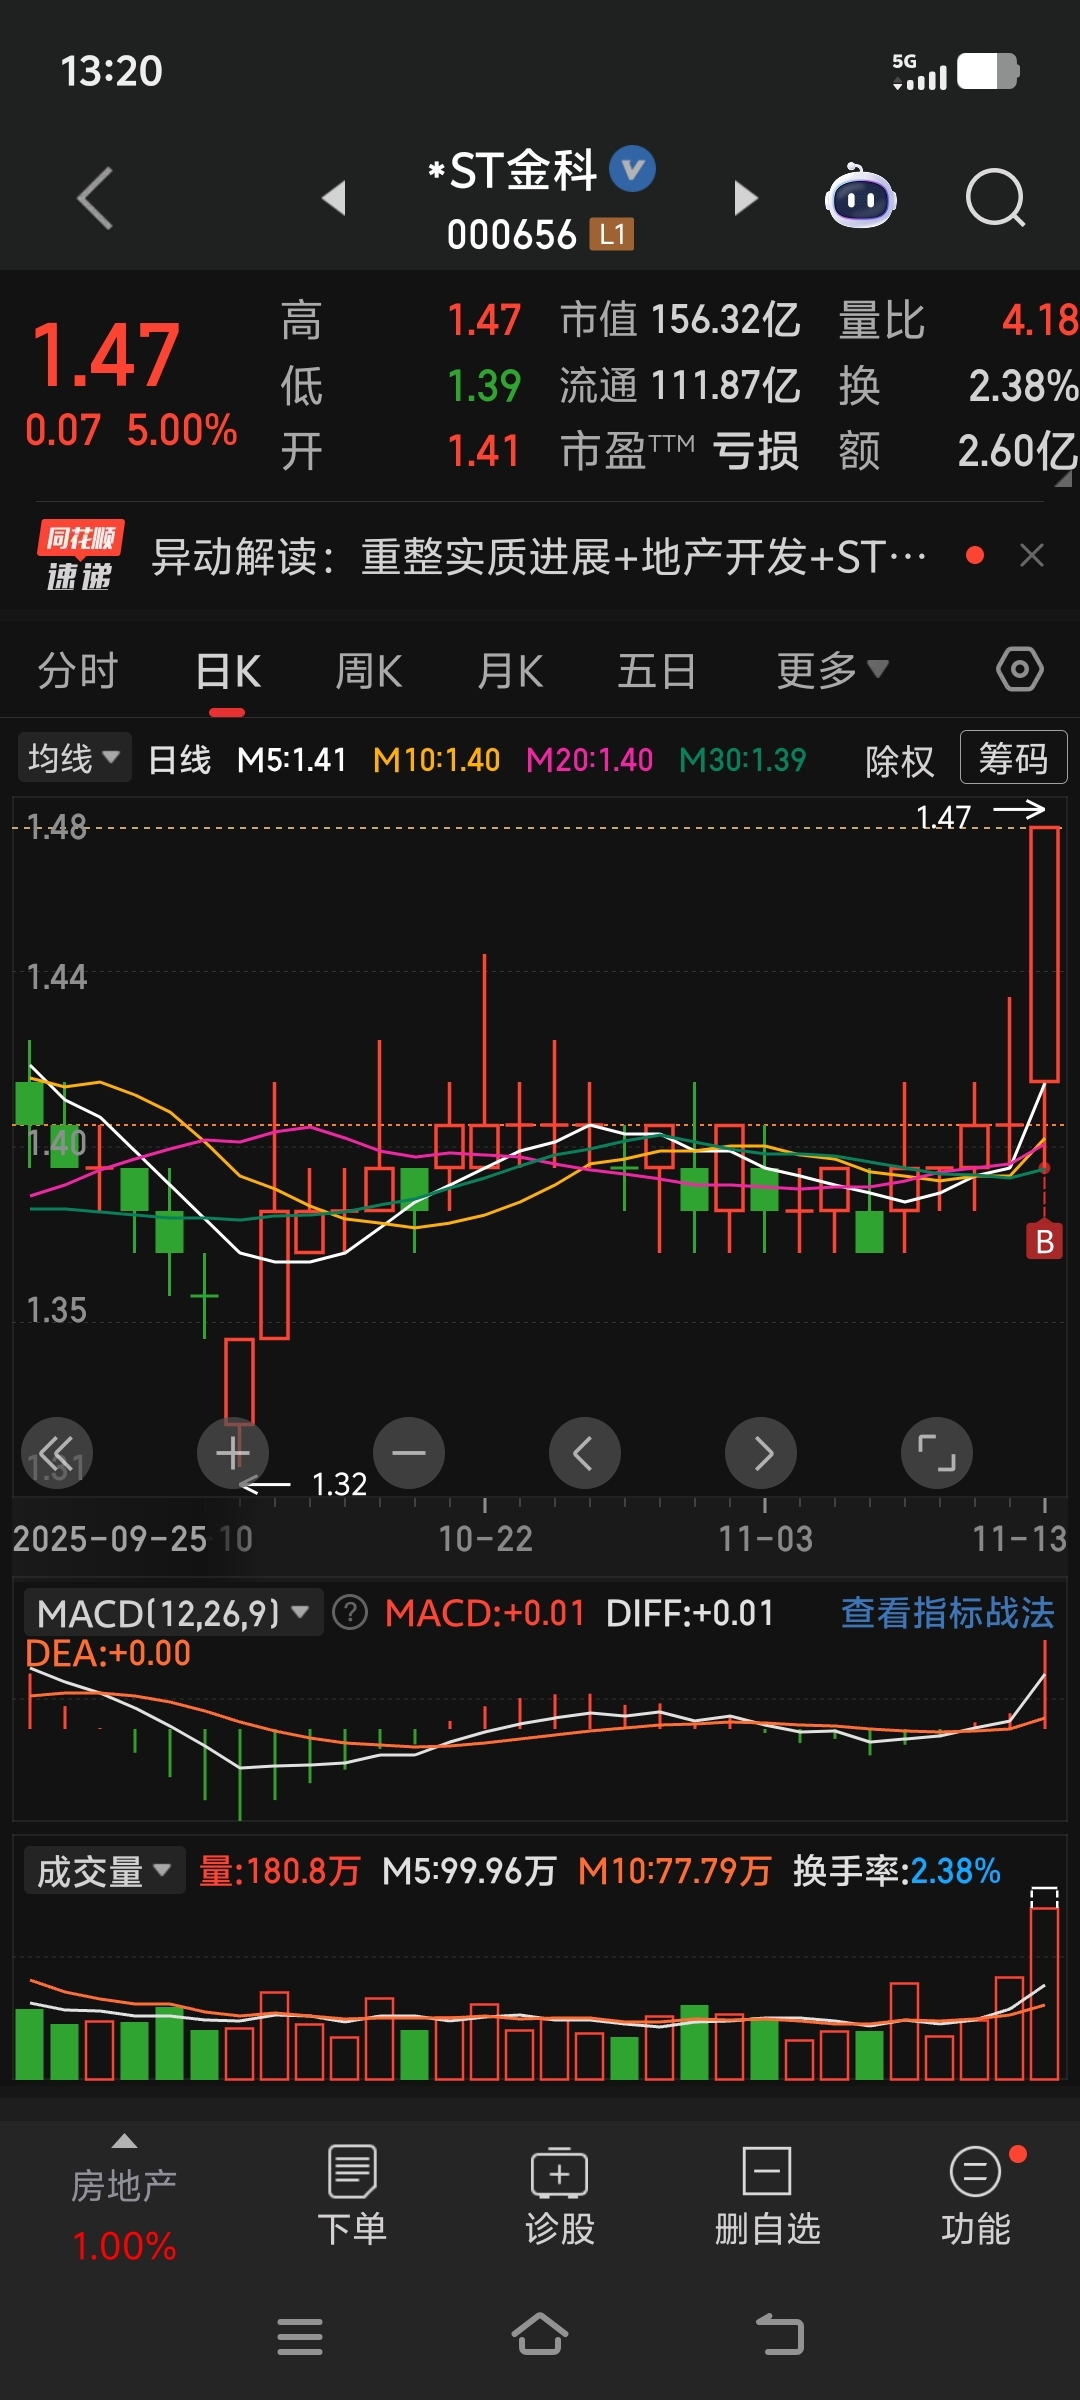Tap Android recent apps menu button

[x=300, y=2337]
